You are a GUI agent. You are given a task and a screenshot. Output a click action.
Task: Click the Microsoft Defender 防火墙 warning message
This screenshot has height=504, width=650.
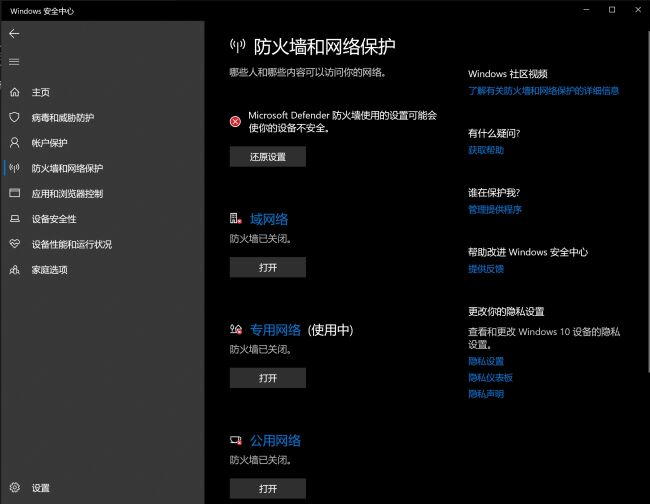(x=342, y=121)
